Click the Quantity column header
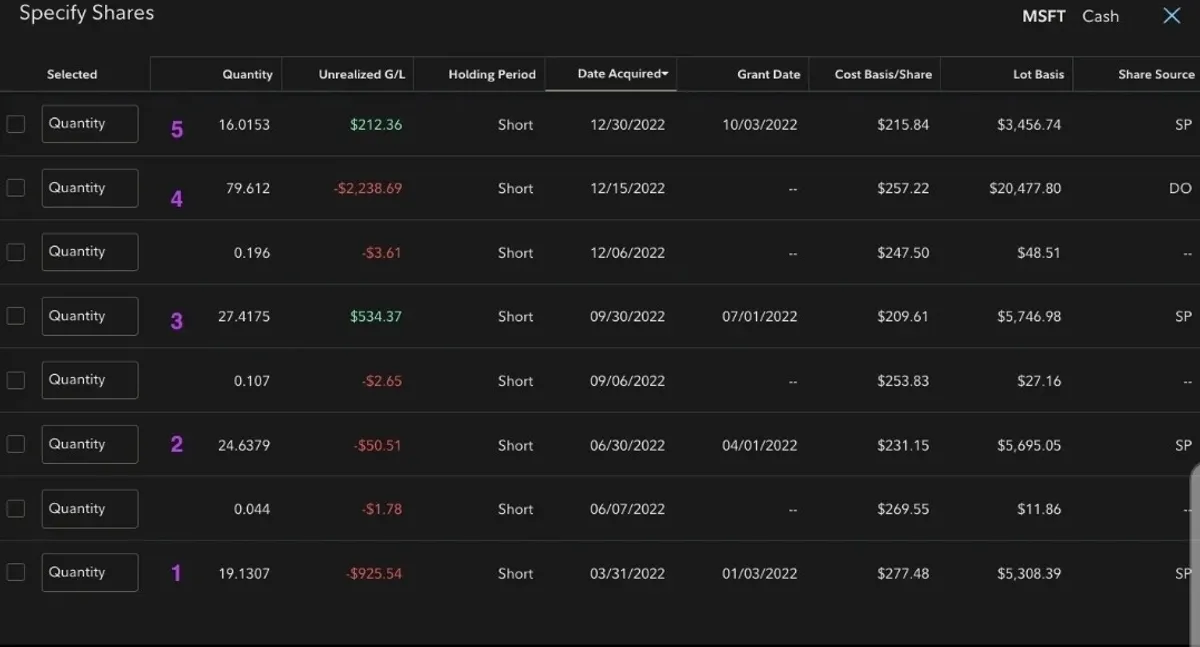 click(247, 75)
